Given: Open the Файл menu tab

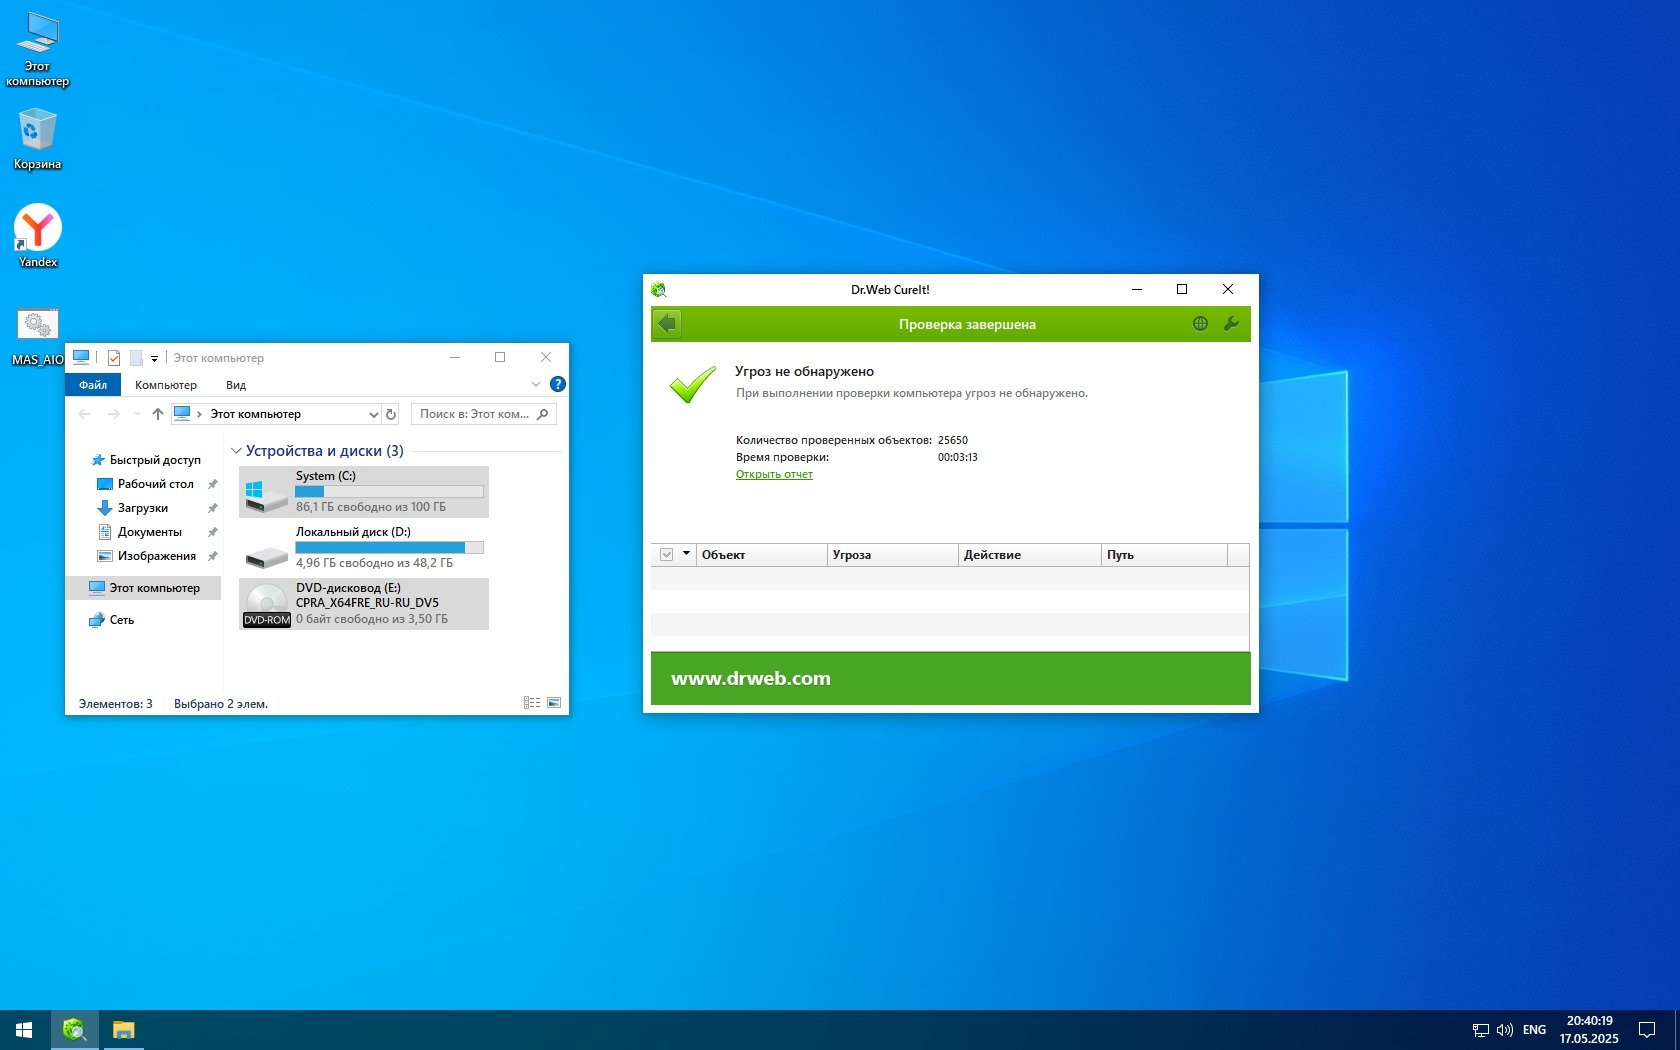Looking at the screenshot, I should click(93, 385).
